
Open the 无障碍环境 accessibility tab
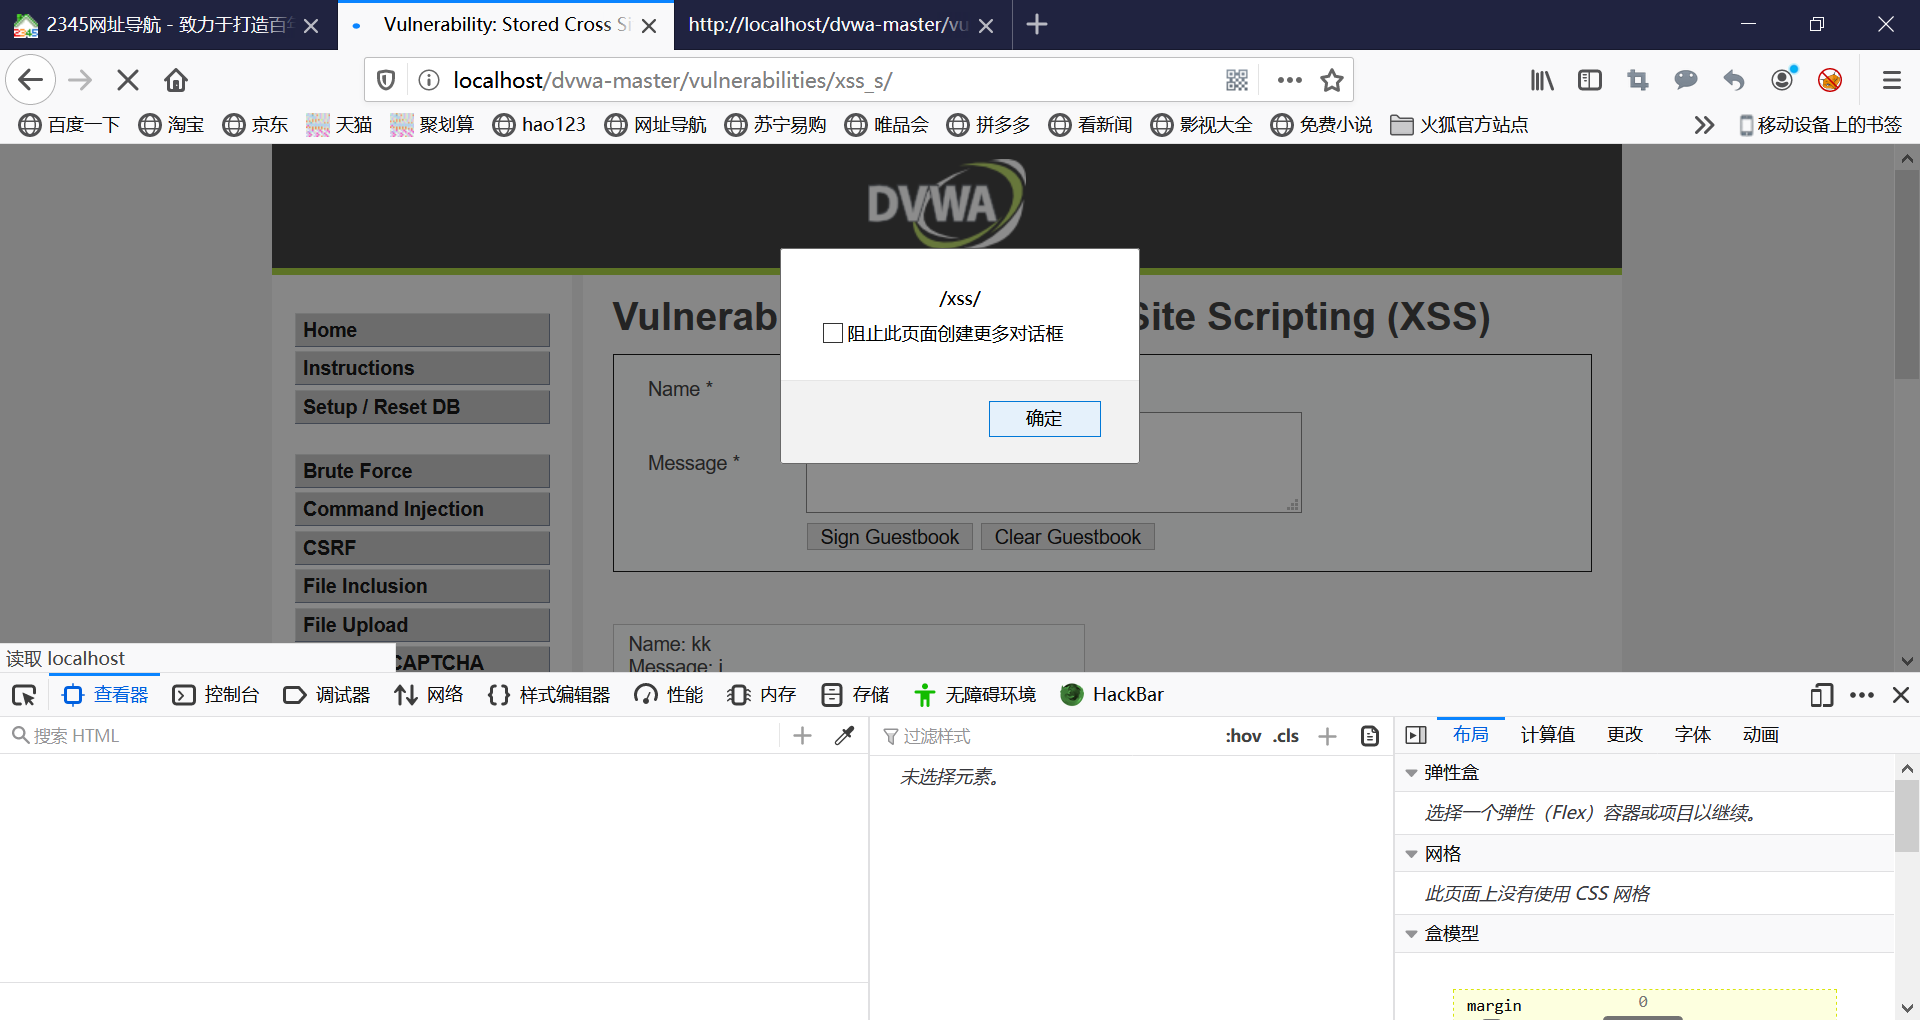[975, 695]
